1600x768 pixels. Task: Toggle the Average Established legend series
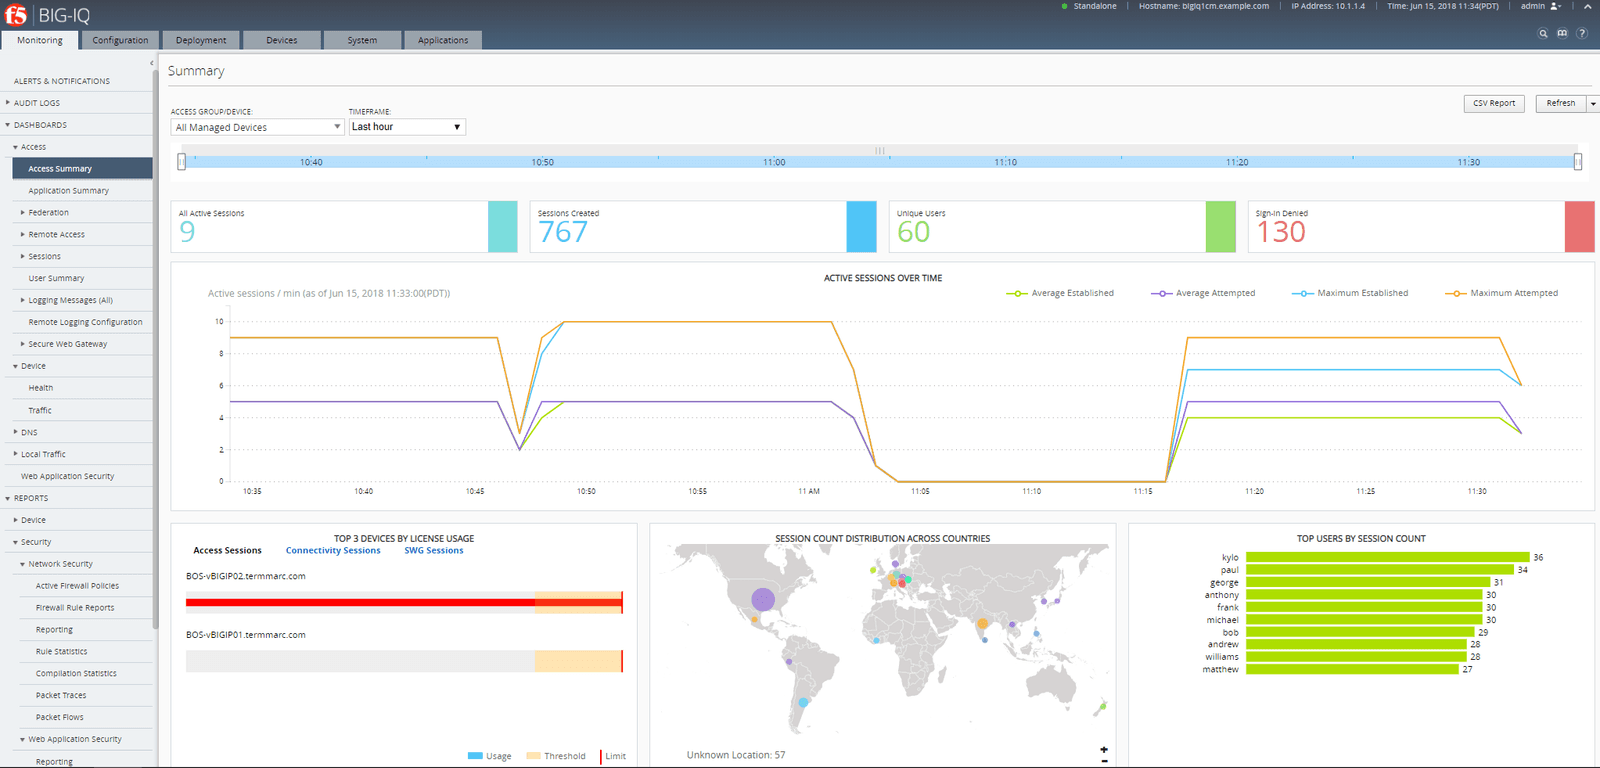1060,293
